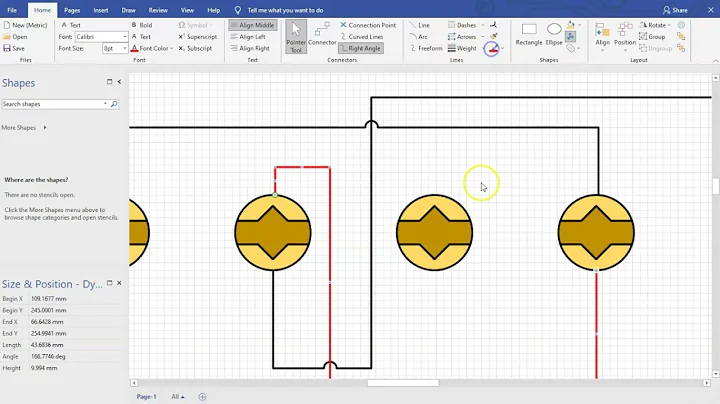Draw an Ellipse shape
Viewport: 720px width, 404px height.
pos(554,34)
